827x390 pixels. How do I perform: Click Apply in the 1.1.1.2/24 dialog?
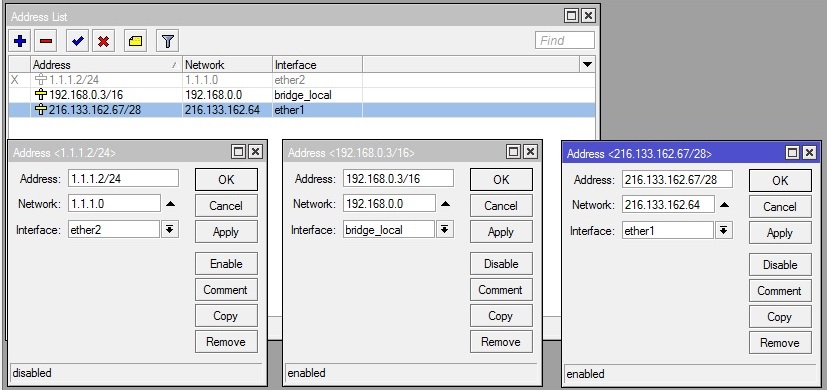(226, 232)
